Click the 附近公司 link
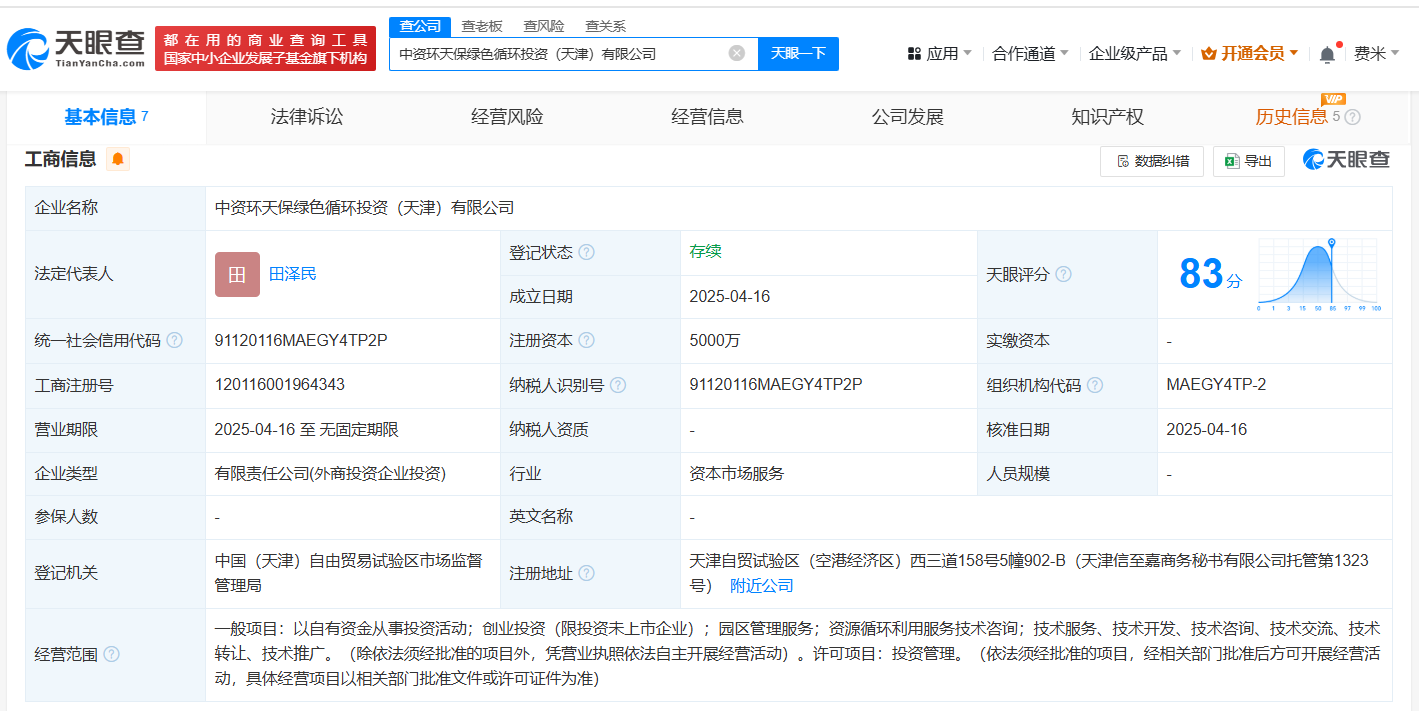The width and height of the screenshot is (1419, 711). [761, 586]
